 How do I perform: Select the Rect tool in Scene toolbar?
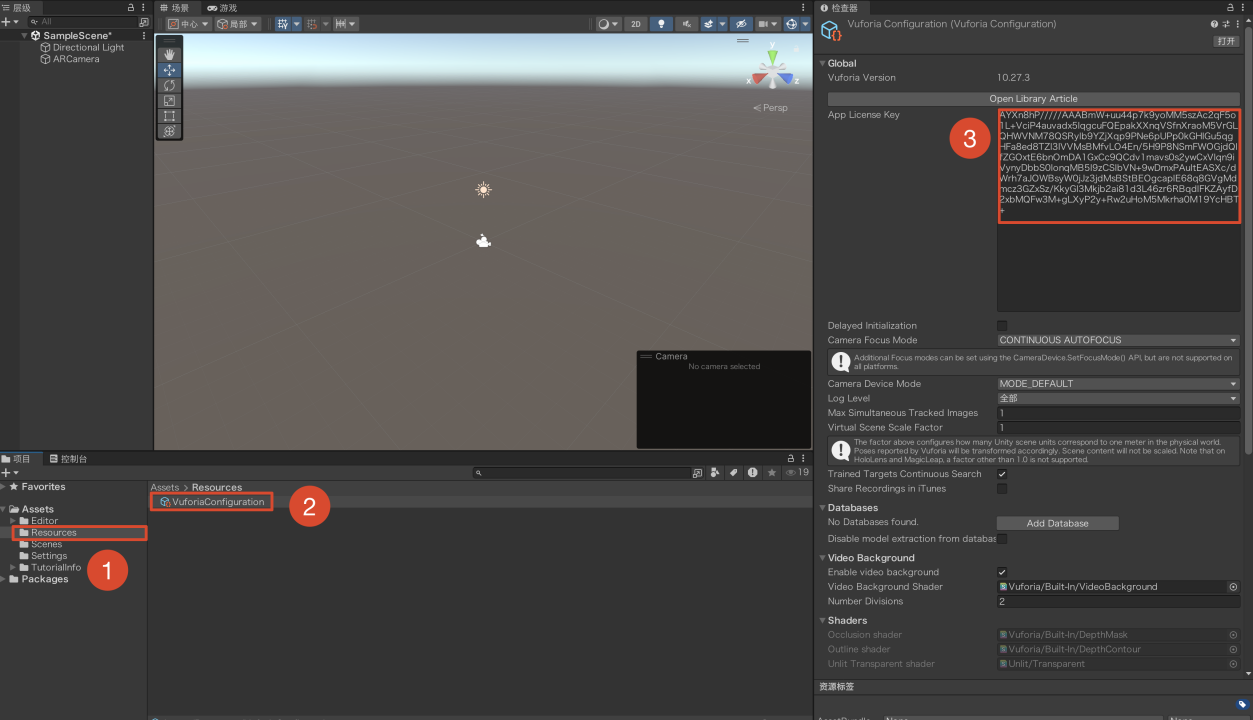point(169,116)
